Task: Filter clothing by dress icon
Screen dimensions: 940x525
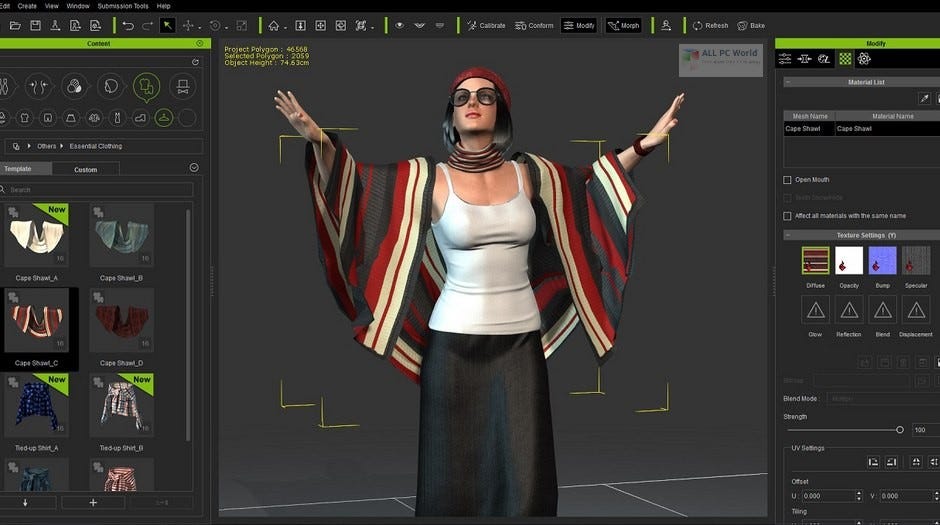Action: pos(117,118)
